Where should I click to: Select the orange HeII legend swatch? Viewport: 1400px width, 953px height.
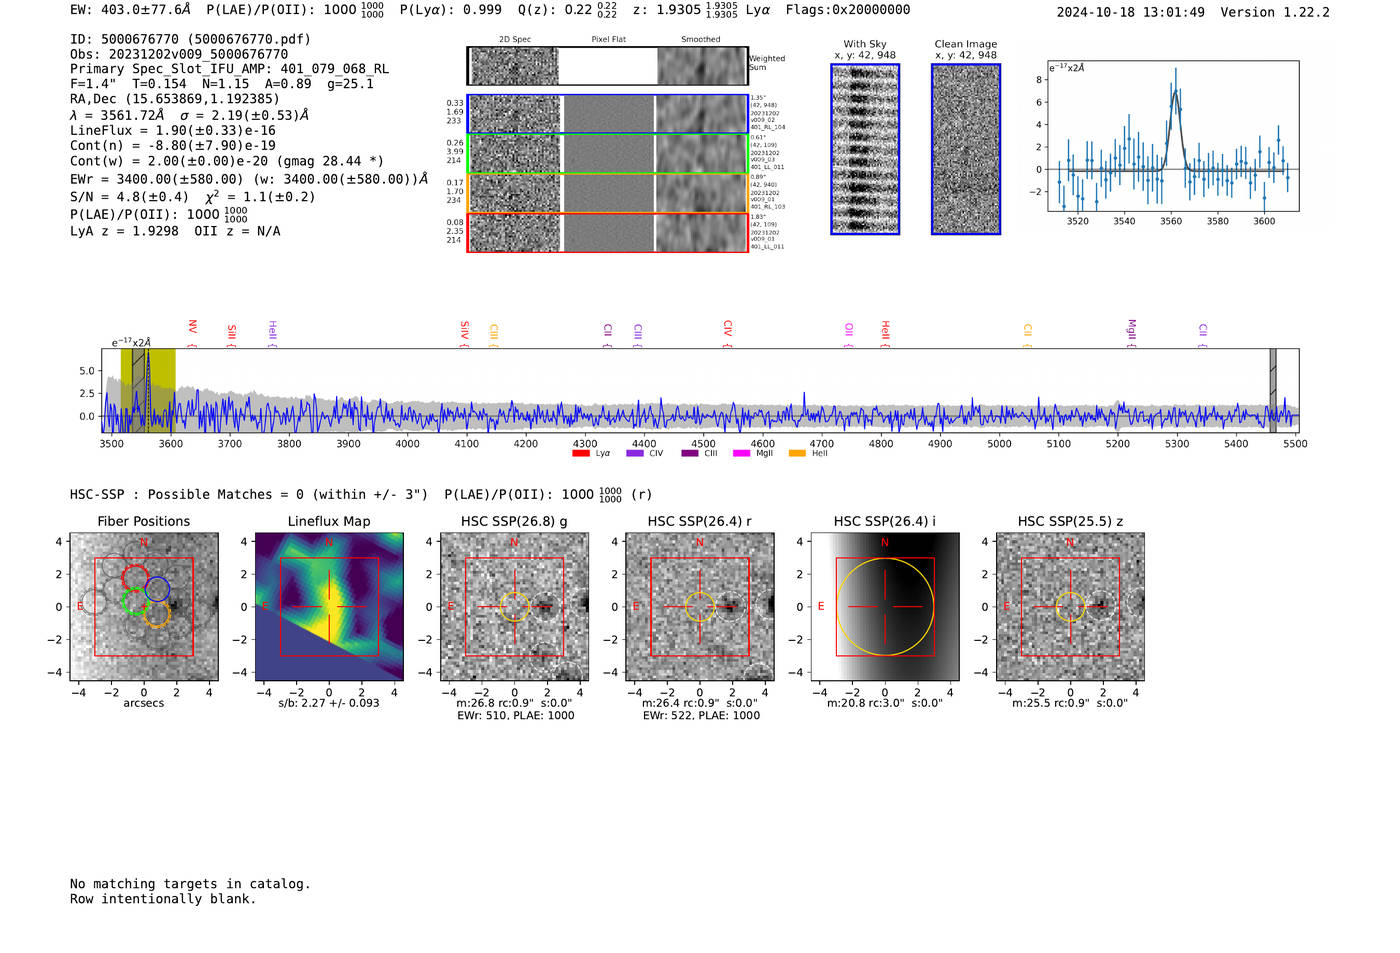797,454
